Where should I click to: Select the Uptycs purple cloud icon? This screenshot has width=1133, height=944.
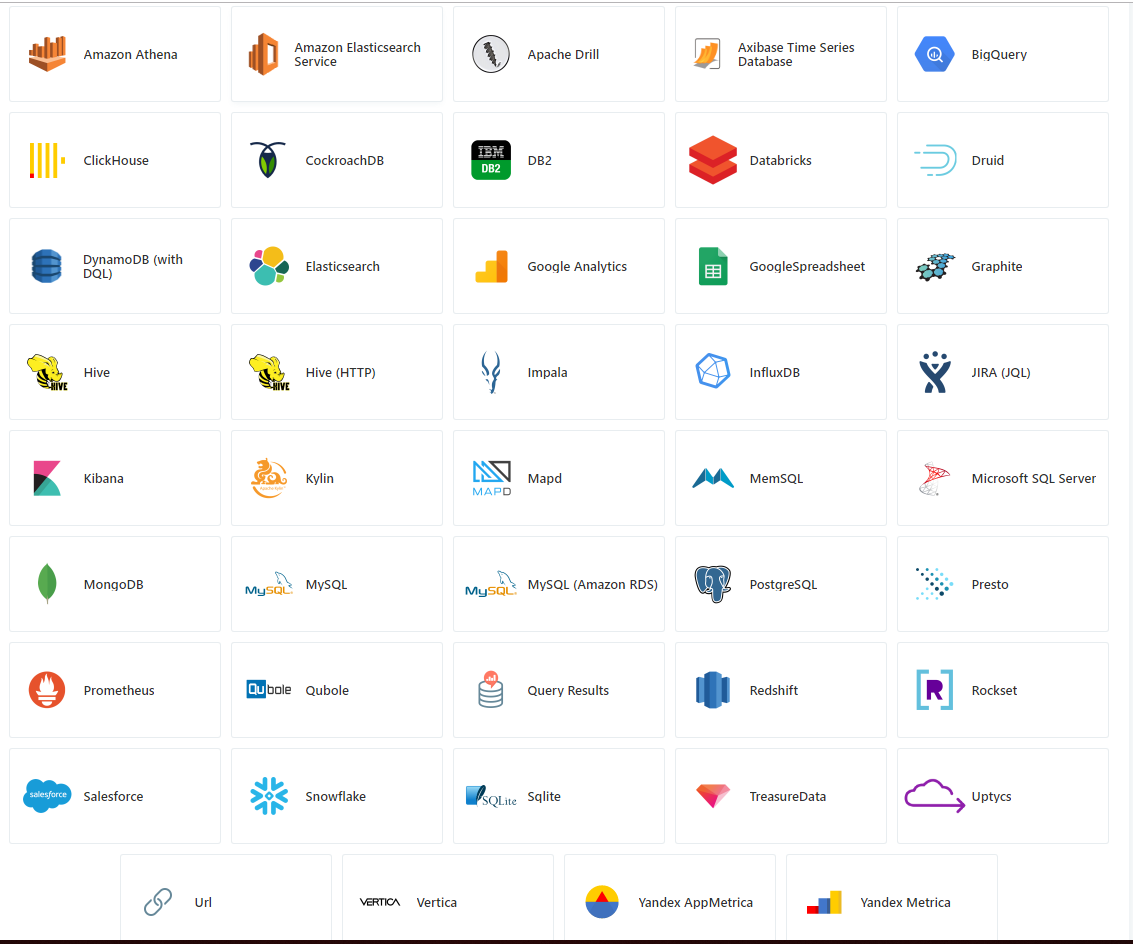point(934,796)
